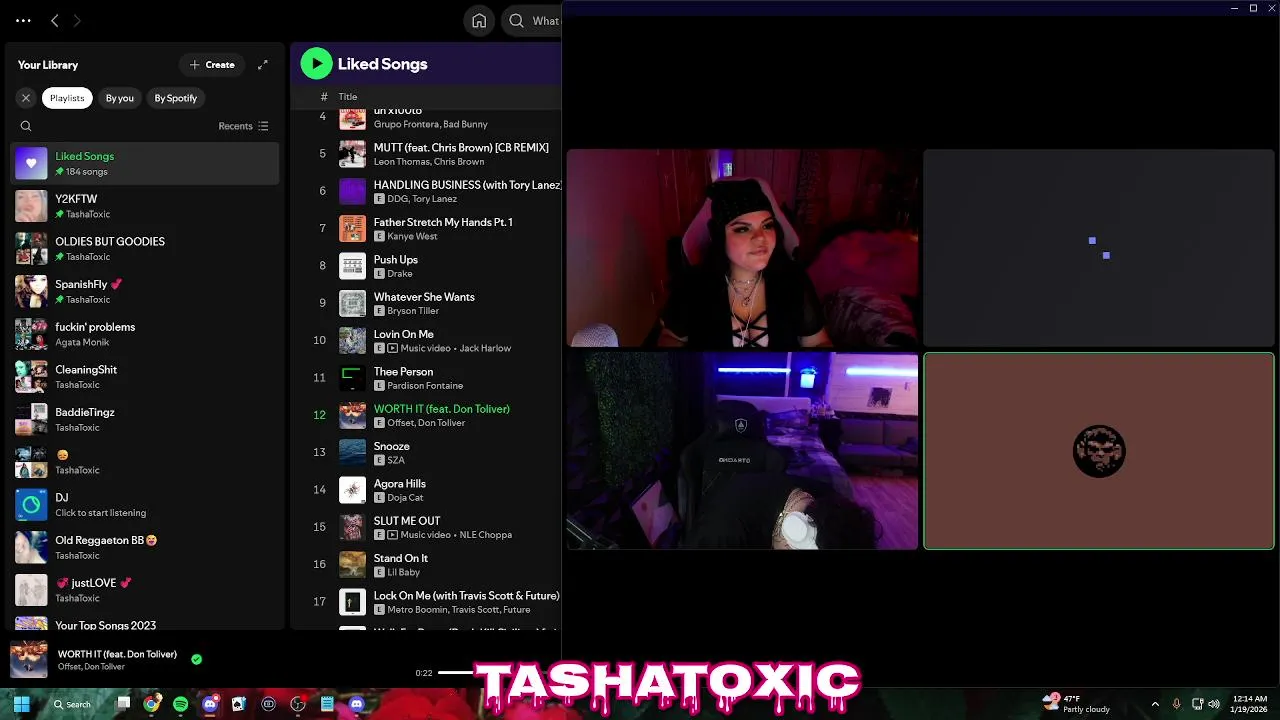The image size is (1280, 720).
Task: Open the DJ entry in library
Action: coord(145,505)
